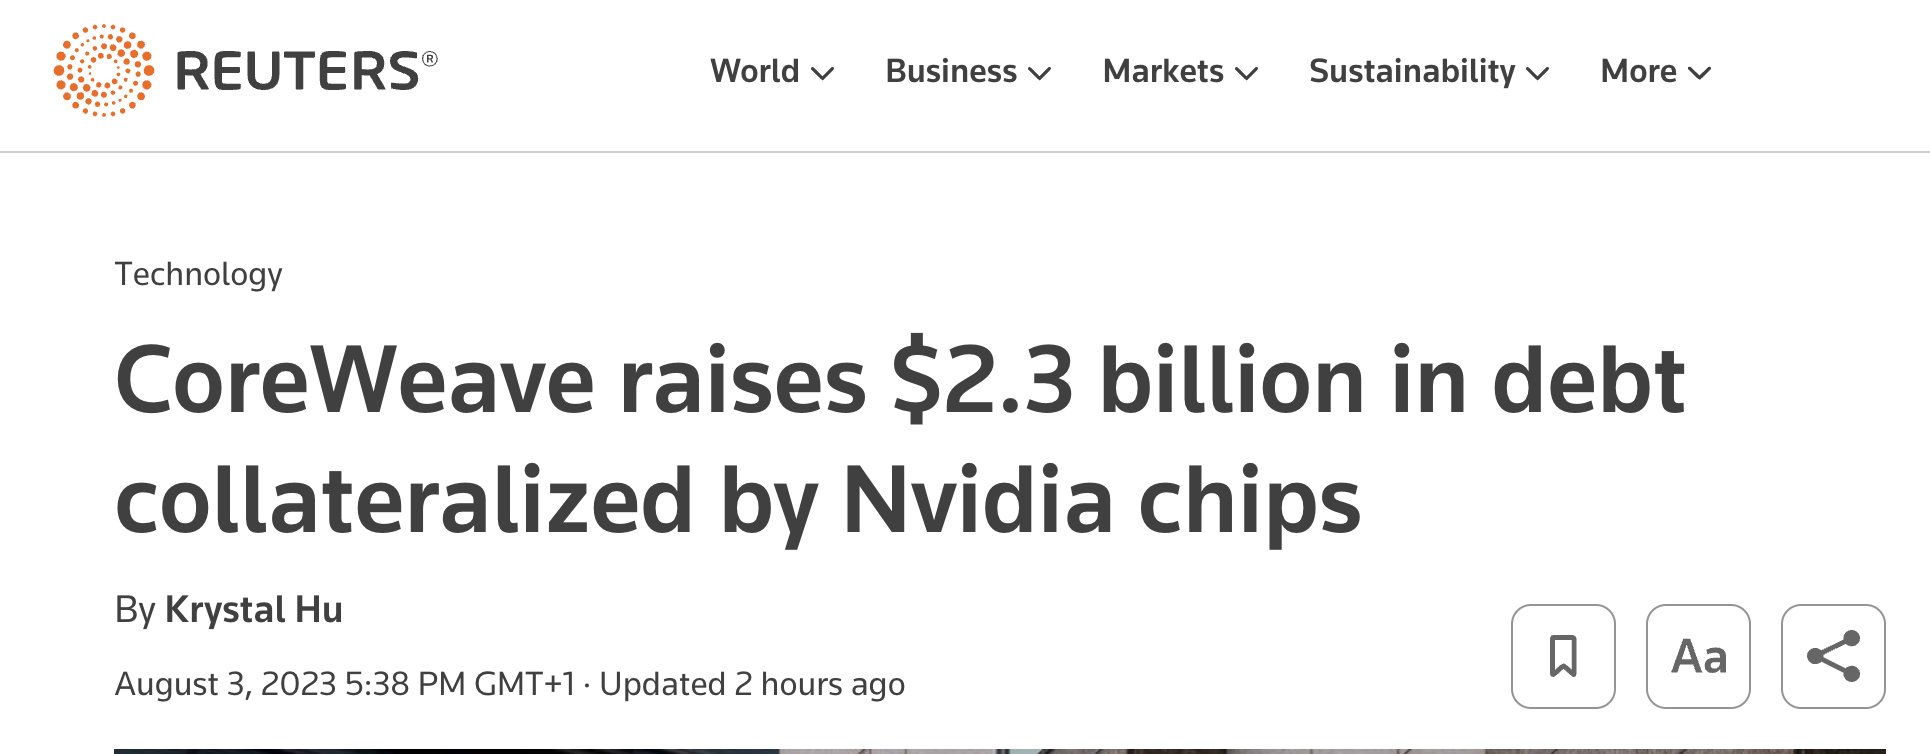Share the article using the share icon
Viewport: 1930px width, 754px height.
(1833, 656)
